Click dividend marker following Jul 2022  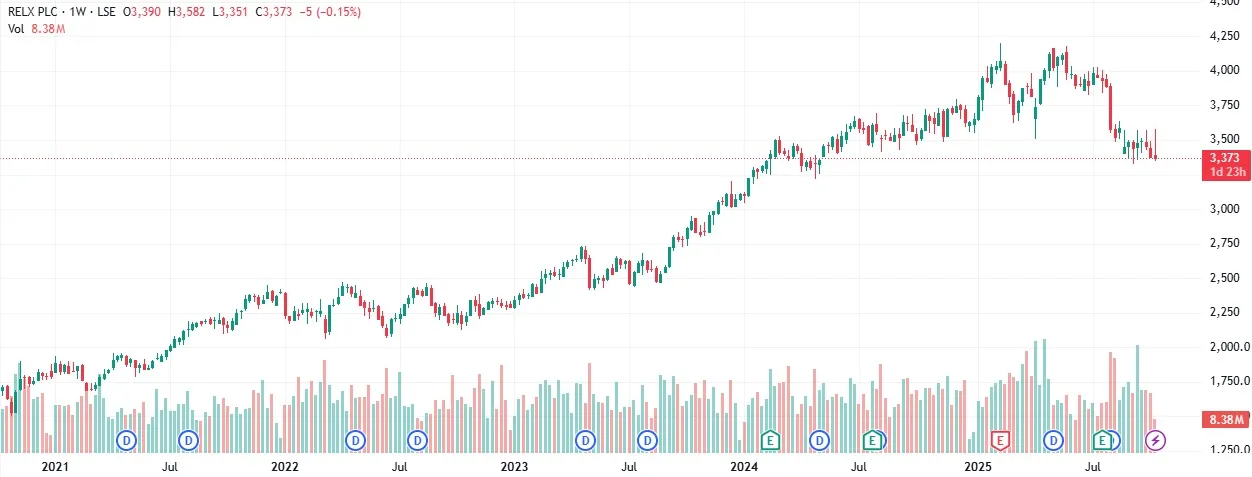click(417, 439)
